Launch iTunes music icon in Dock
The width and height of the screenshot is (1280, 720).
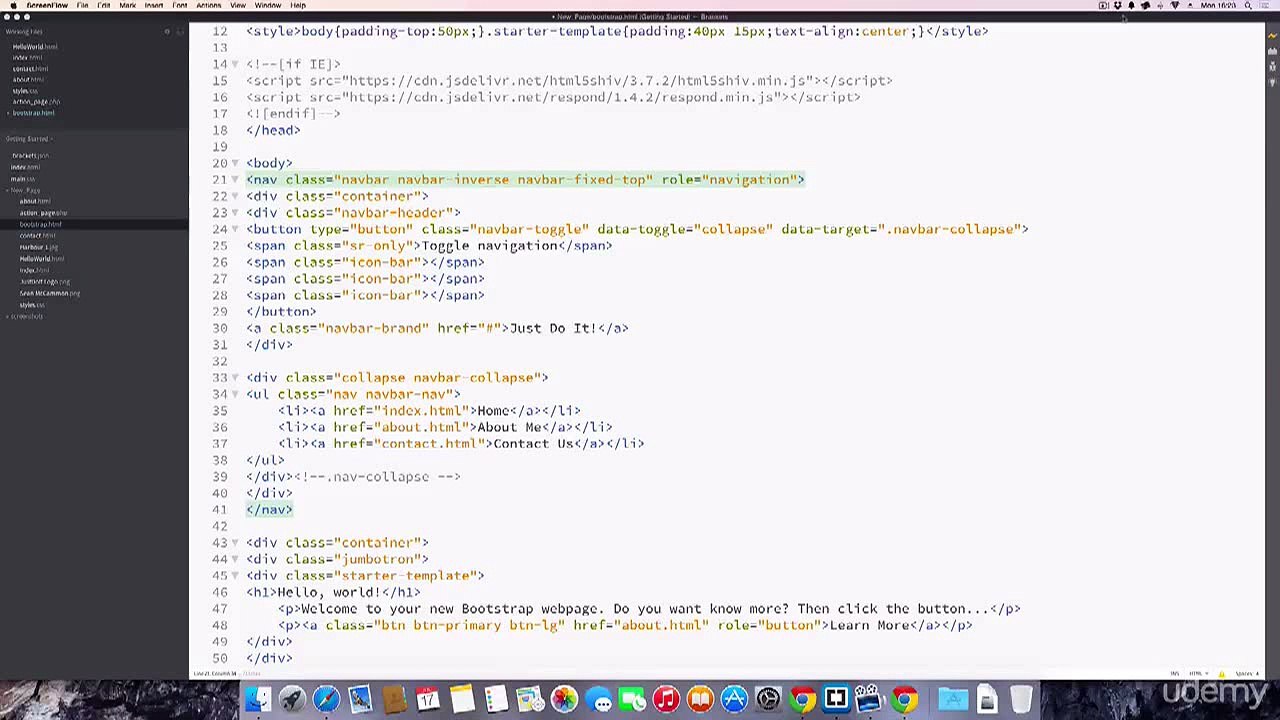(x=666, y=699)
